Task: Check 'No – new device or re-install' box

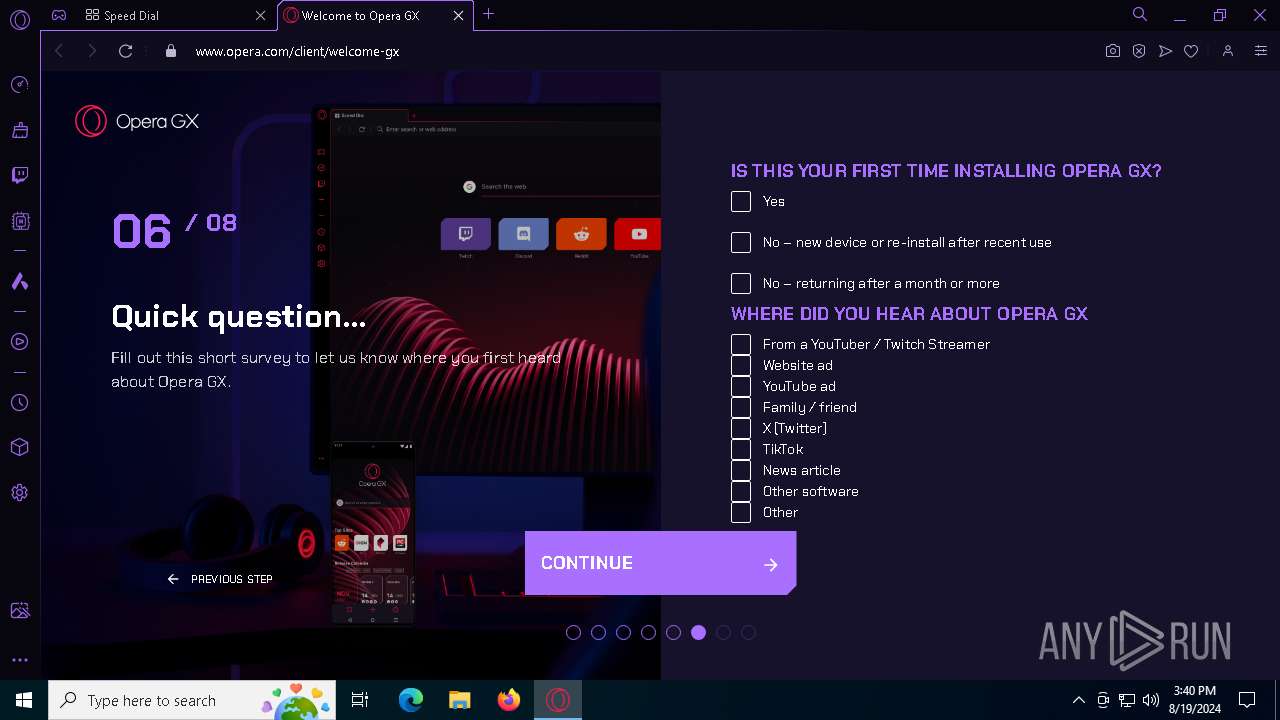Action: point(741,243)
